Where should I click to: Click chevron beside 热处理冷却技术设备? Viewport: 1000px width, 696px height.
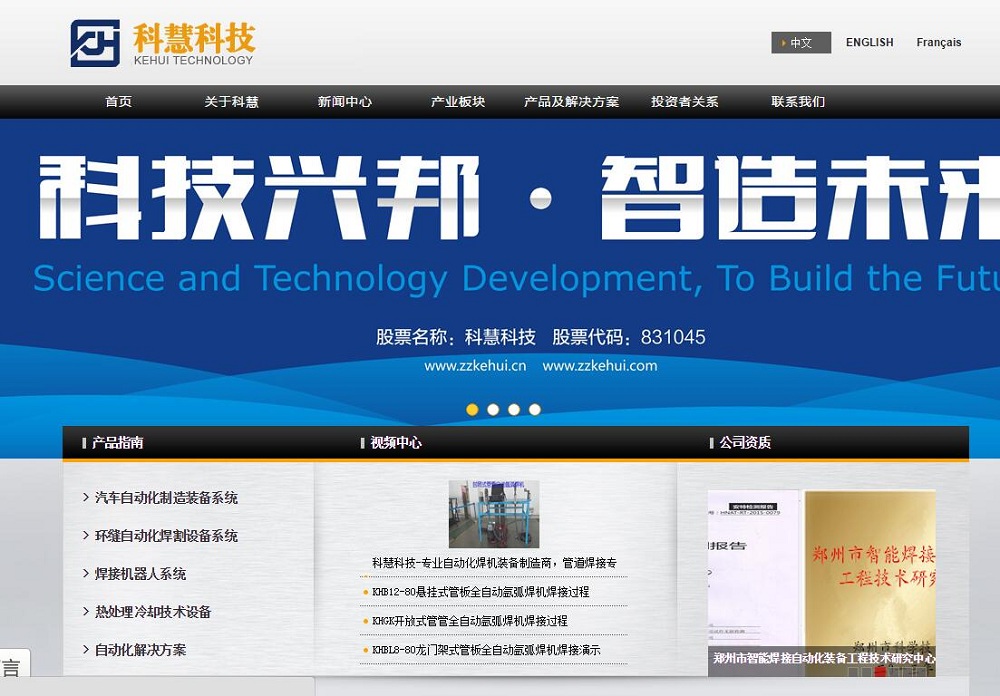[x=85, y=611]
